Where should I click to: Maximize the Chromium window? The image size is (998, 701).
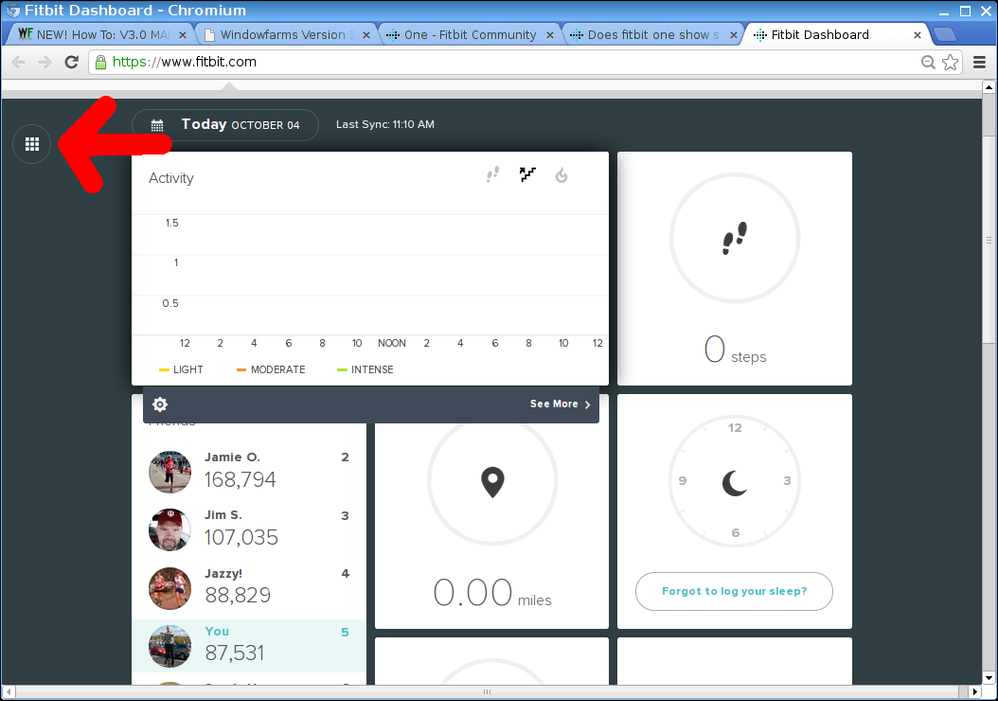(x=966, y=11)
